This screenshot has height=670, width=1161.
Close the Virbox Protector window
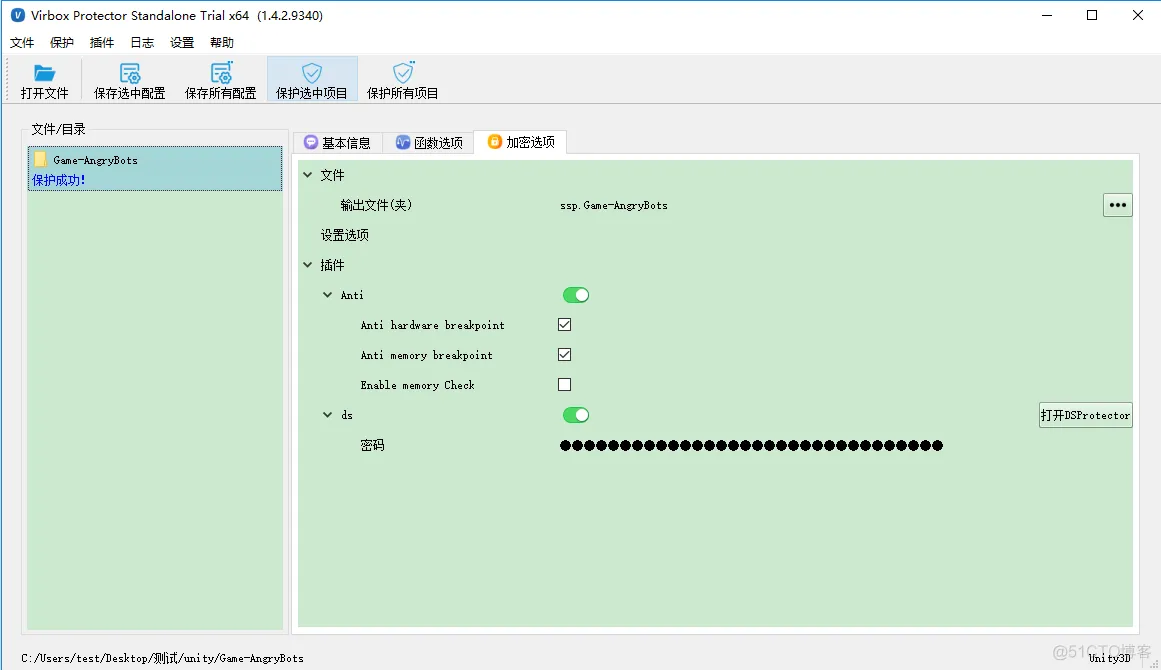pyautogui.click(x=1138, y=16)
